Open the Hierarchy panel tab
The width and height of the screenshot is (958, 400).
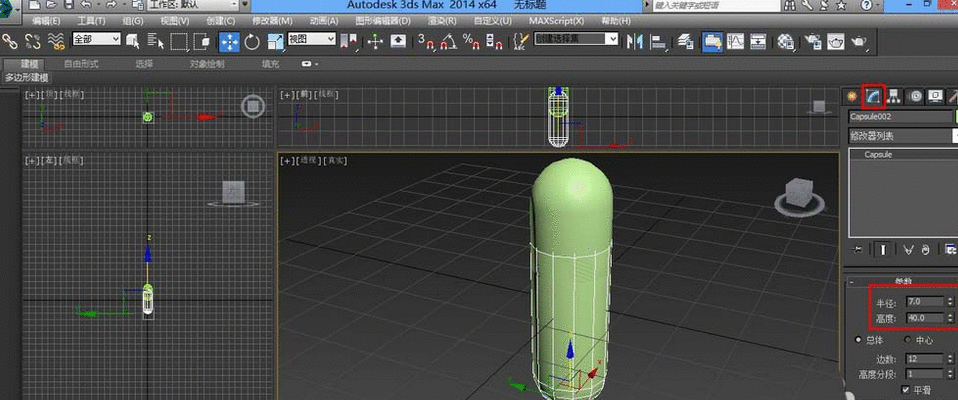tap(894, 96)
